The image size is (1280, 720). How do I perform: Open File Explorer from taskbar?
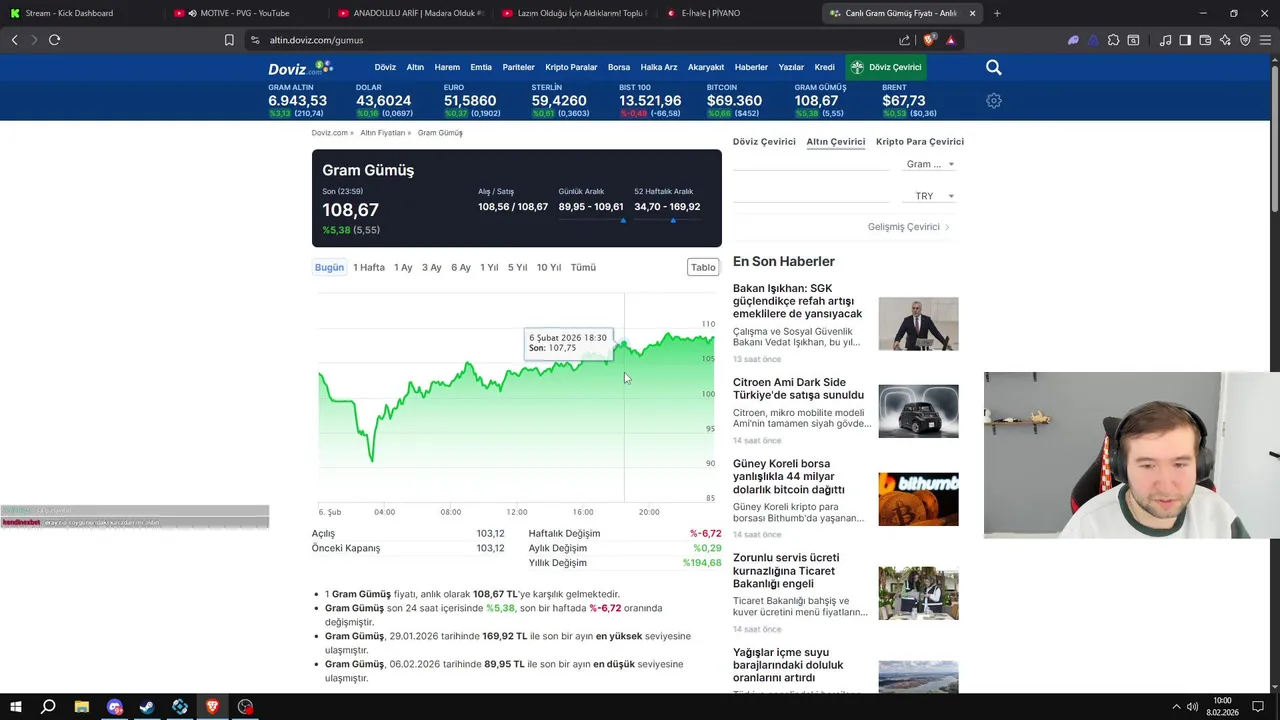click(81, 707)
